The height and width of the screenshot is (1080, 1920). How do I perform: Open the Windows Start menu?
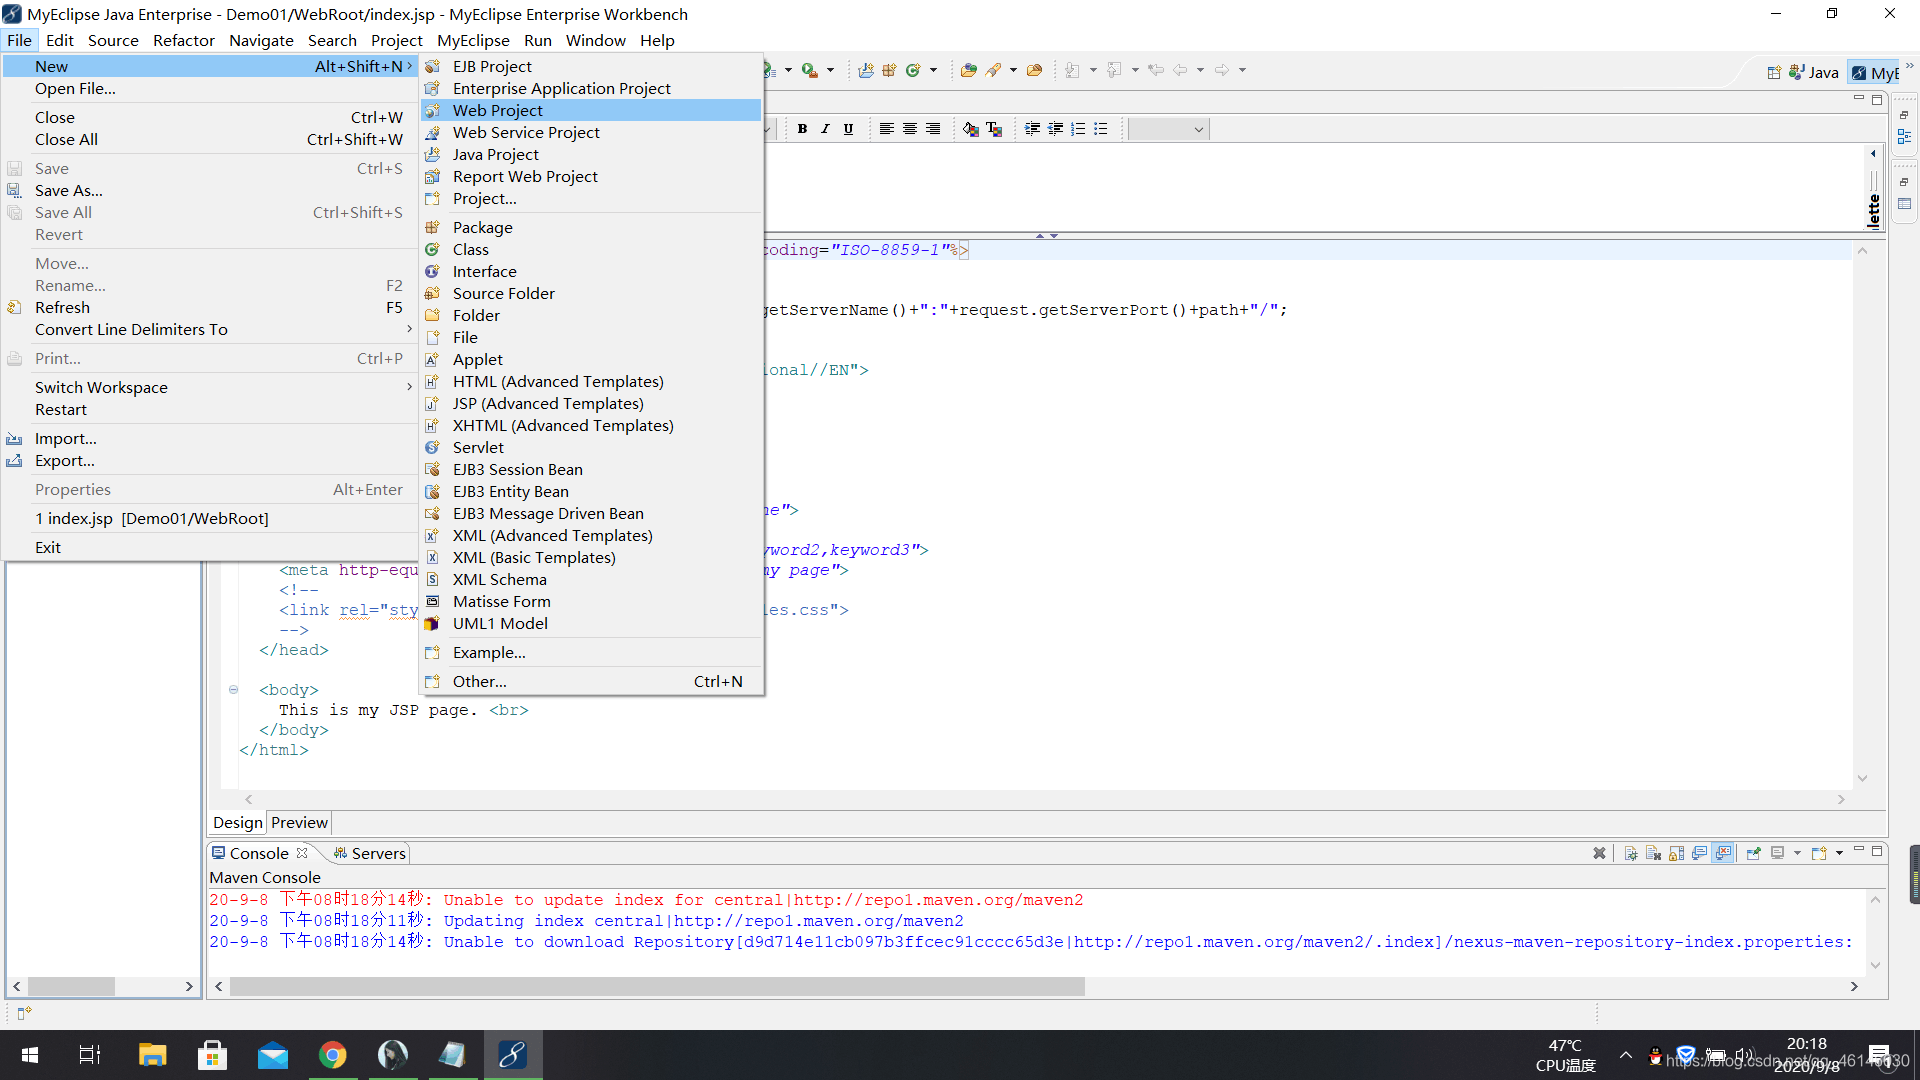(x=30, y=1055)
